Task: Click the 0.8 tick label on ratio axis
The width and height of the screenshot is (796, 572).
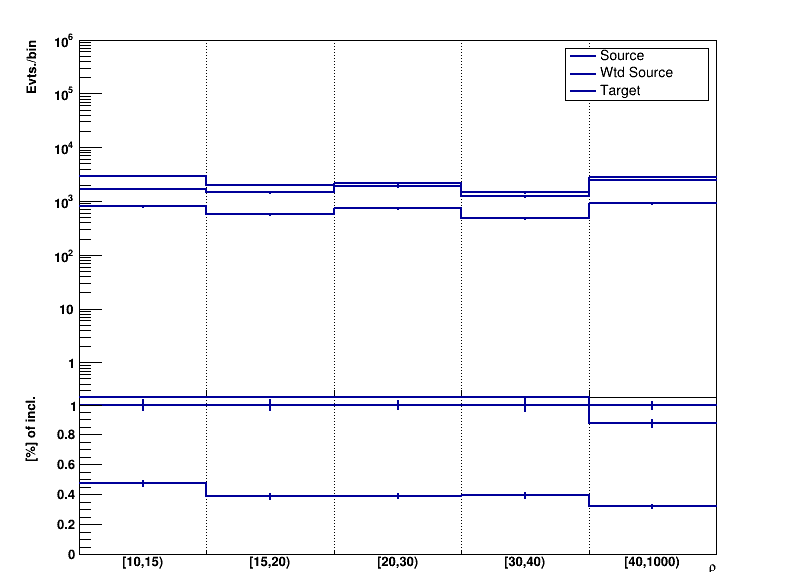Action: tap(64, 435)
